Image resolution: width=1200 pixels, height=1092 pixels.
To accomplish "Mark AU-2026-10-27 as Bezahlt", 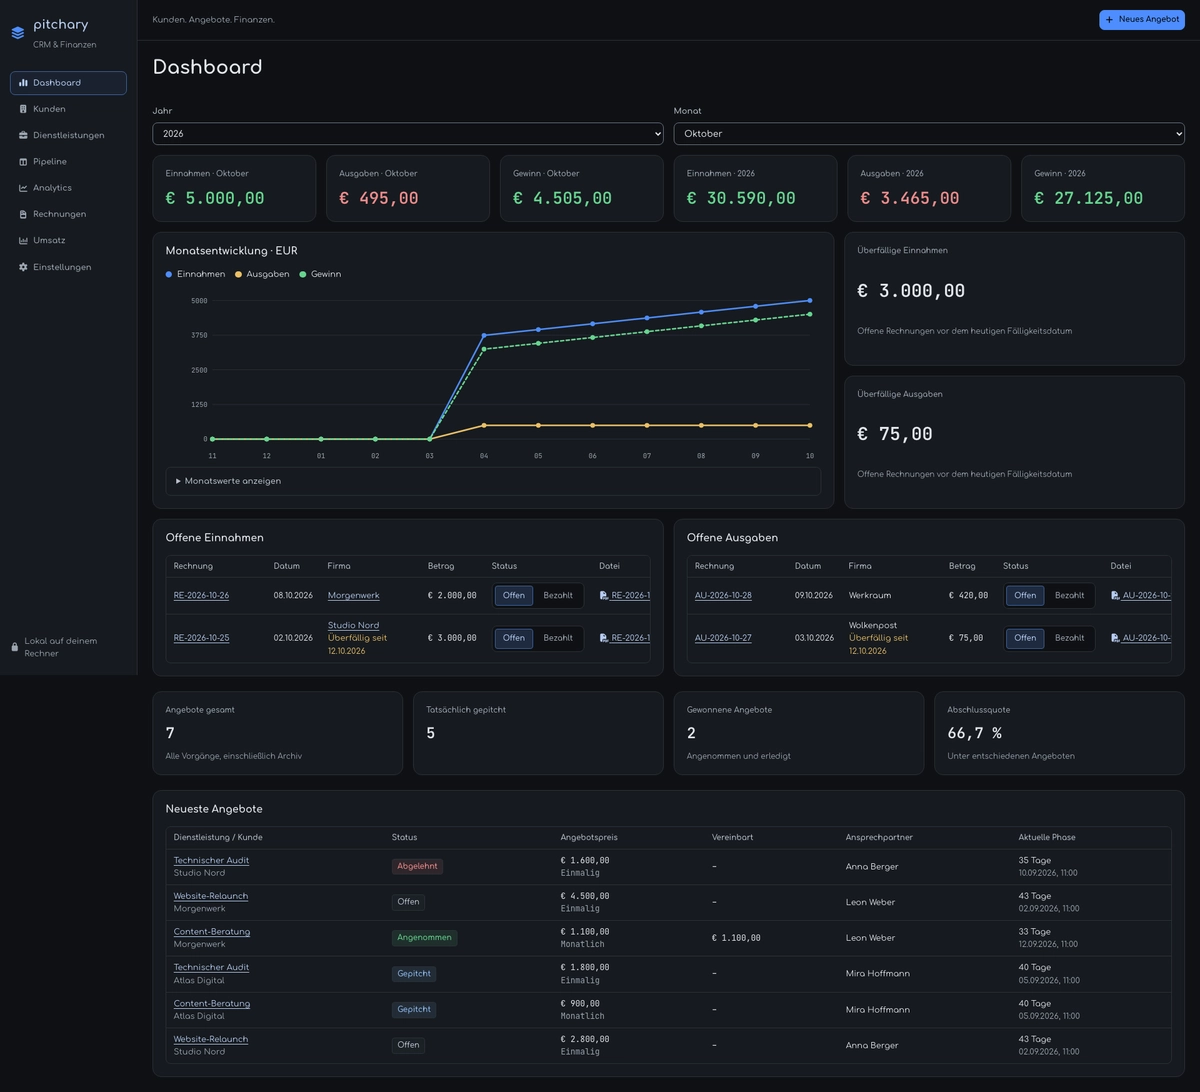I will [1069, 638].
